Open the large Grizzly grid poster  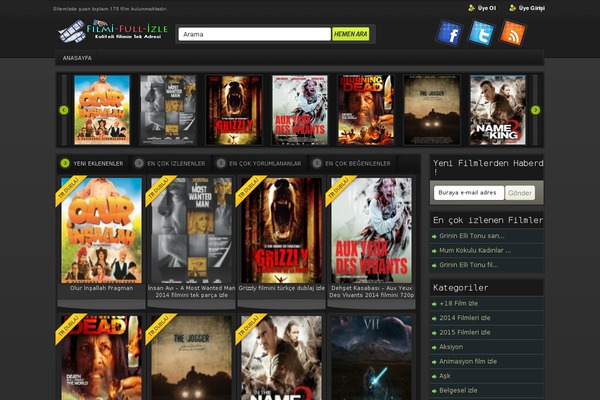[282, 230]
